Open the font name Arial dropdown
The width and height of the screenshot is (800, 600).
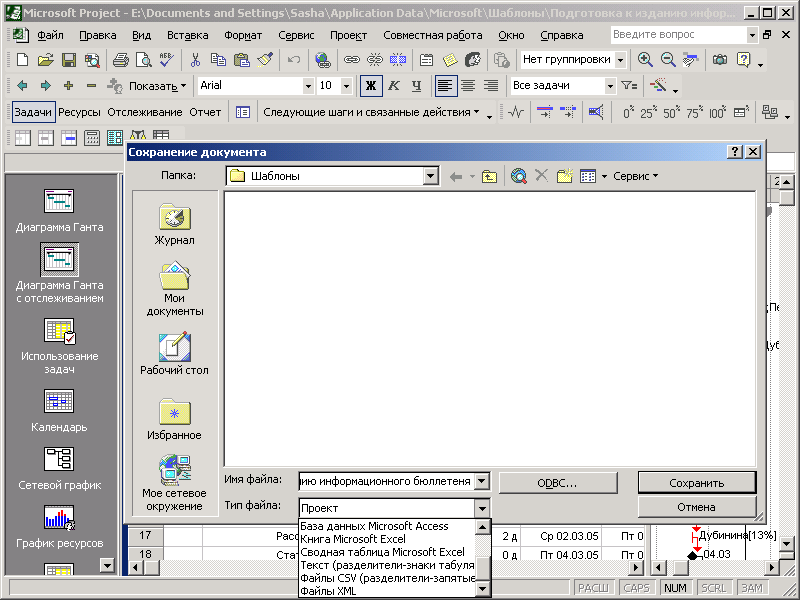click(308, 86)
